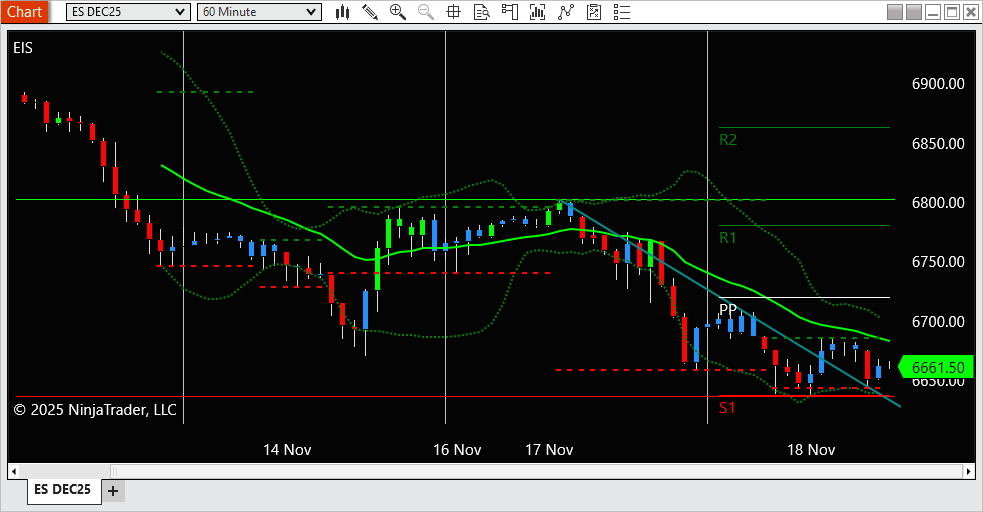
Task: Click the 6661.50 current price marker
Action: [935, 367]
